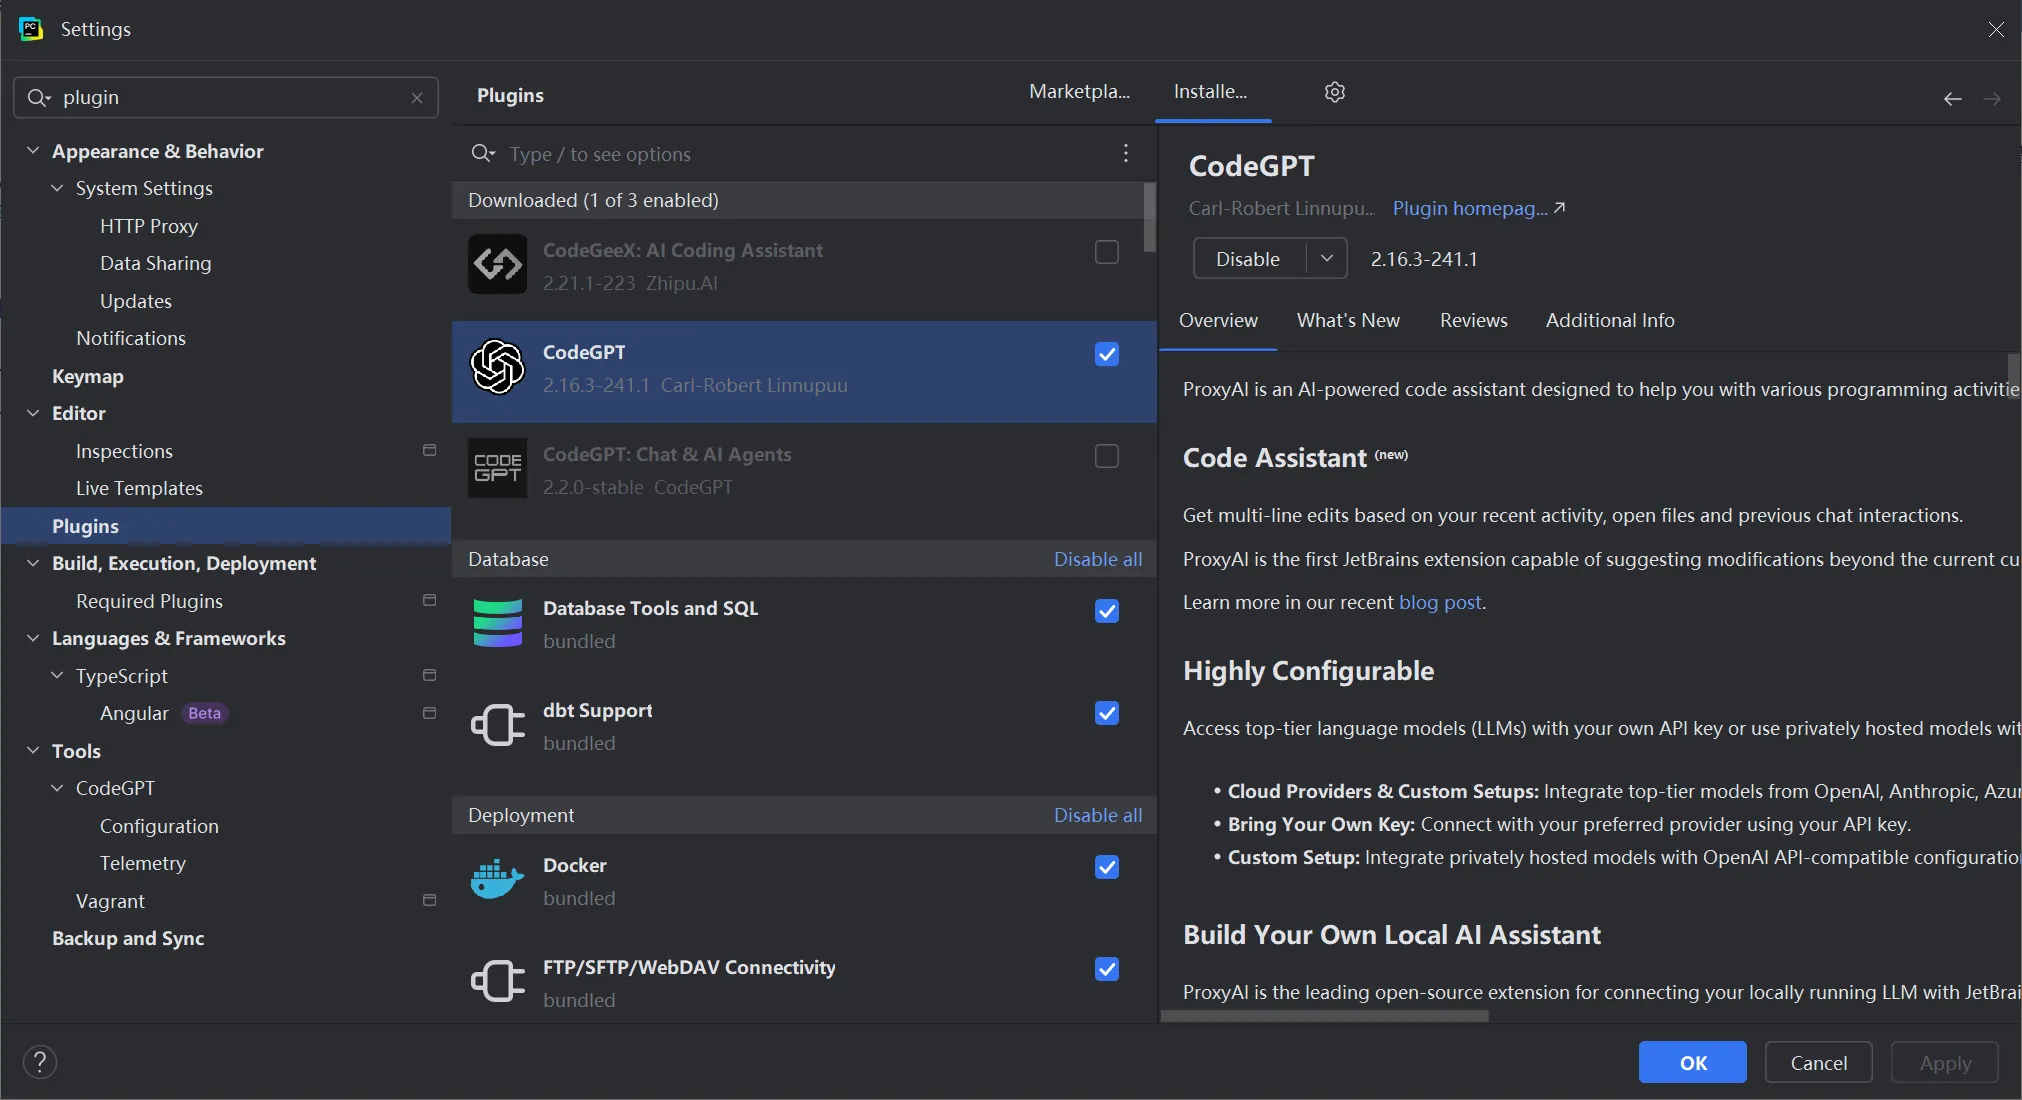Collapse the Editor tree node
The height and width of the screenshot is (1100, 2022).
pyautogui.click(x=33, y=413)
